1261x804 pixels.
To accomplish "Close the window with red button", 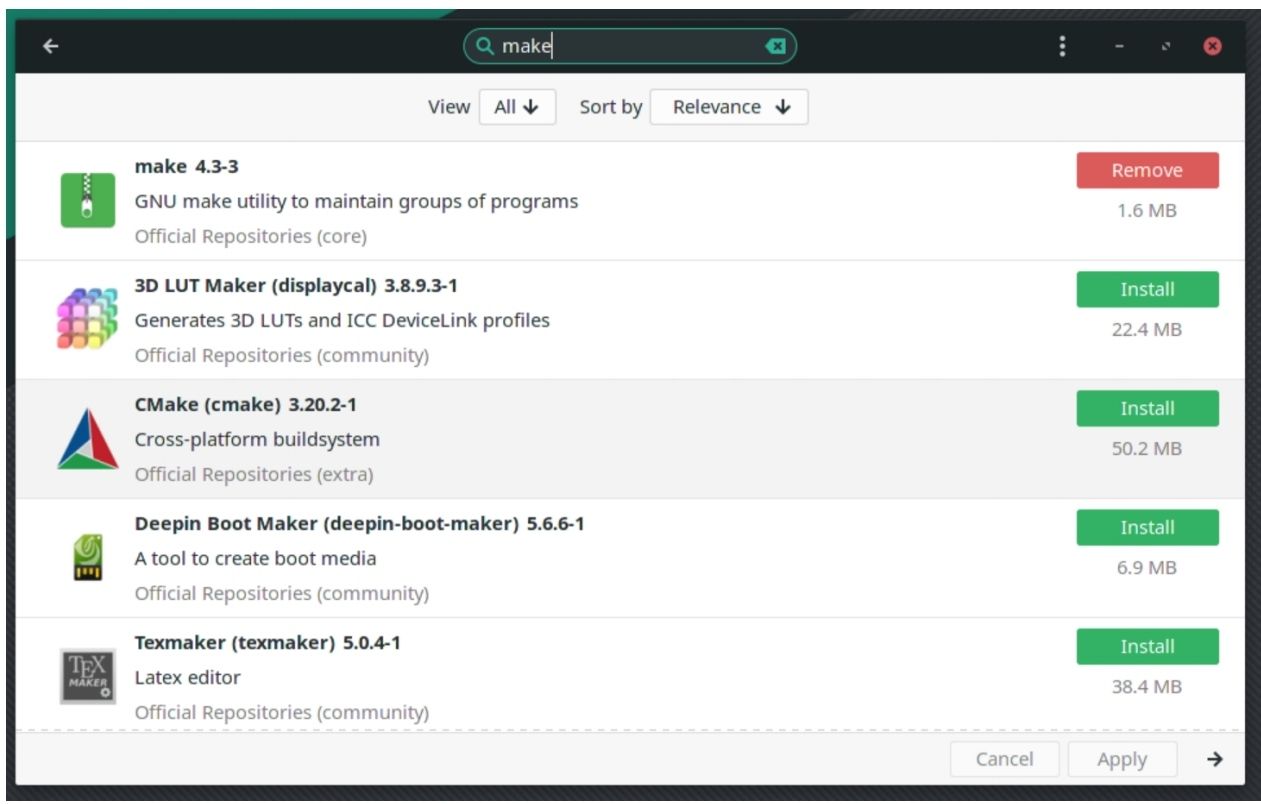I will [x=1212, y=46].
